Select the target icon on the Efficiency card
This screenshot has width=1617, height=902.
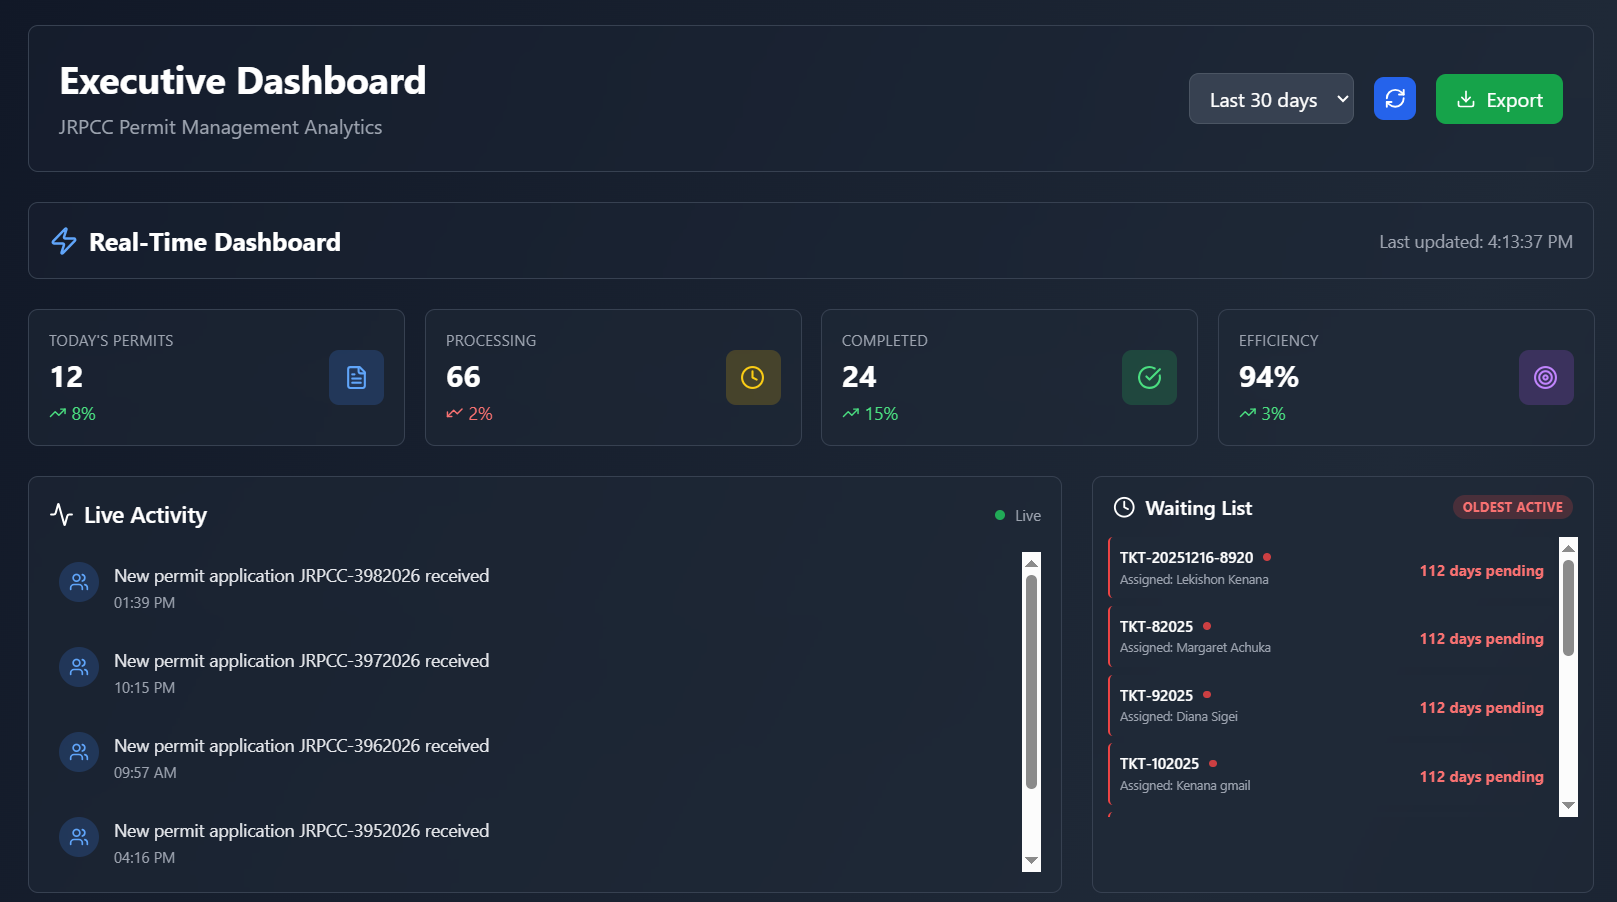pos(1546,377)
